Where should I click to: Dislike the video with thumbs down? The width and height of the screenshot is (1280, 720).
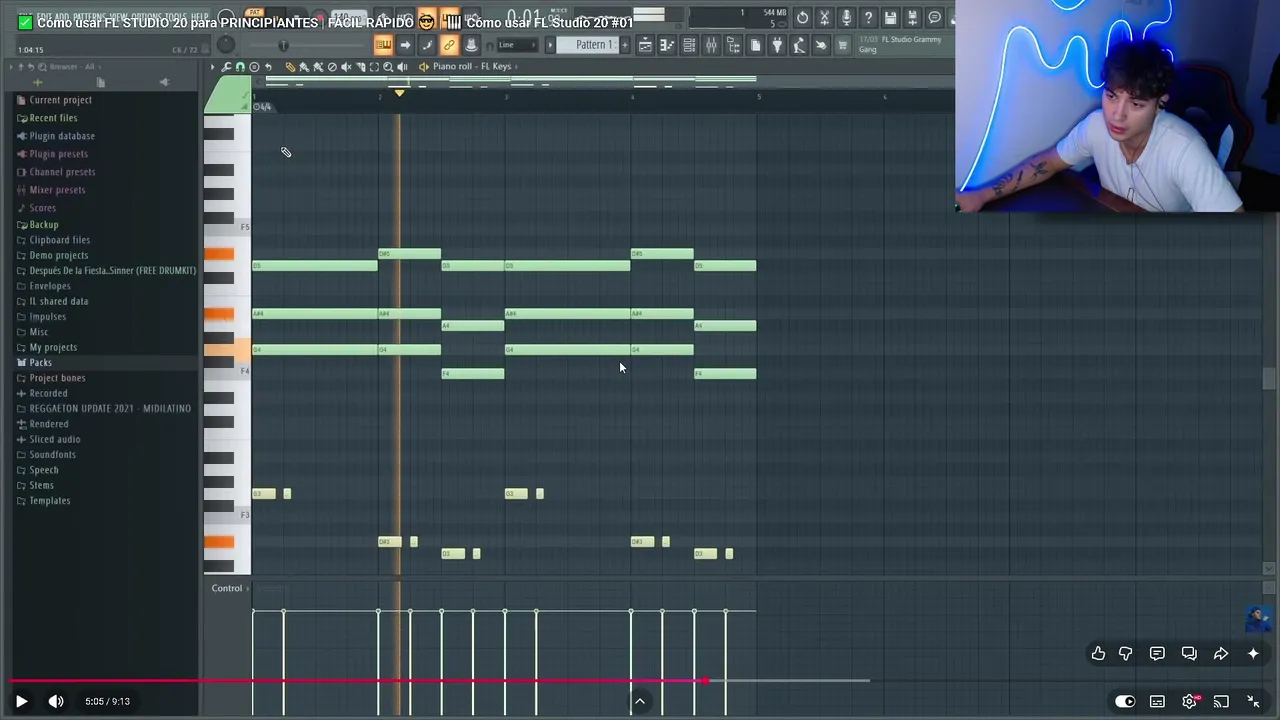1126,653
